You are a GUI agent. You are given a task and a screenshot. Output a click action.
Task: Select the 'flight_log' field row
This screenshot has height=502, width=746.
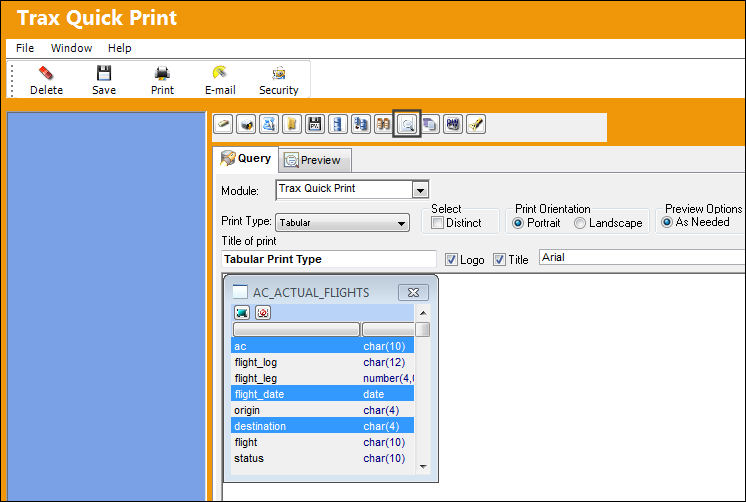coord(323,362)
